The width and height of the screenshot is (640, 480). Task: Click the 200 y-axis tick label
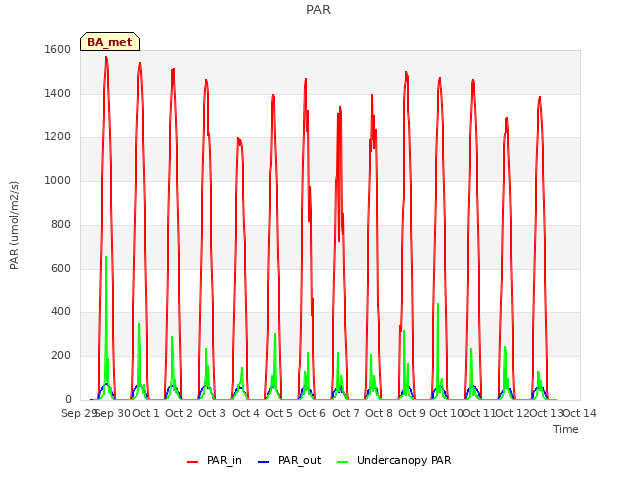tap(61, 356)
